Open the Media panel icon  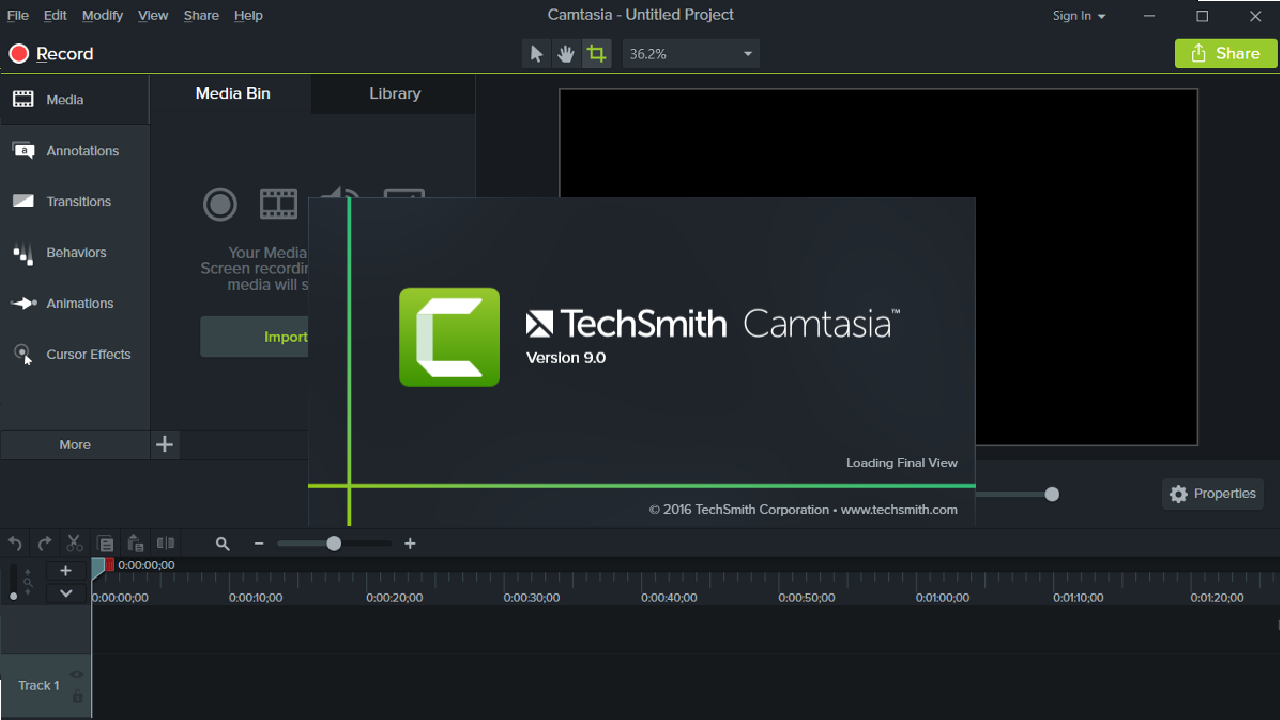23,99
